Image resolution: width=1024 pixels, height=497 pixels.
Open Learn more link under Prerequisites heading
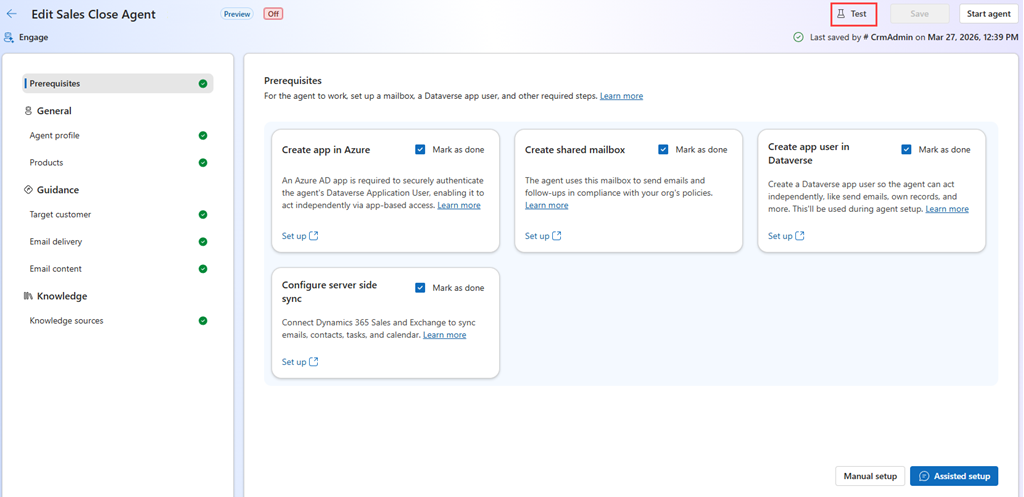pos(621,96)
